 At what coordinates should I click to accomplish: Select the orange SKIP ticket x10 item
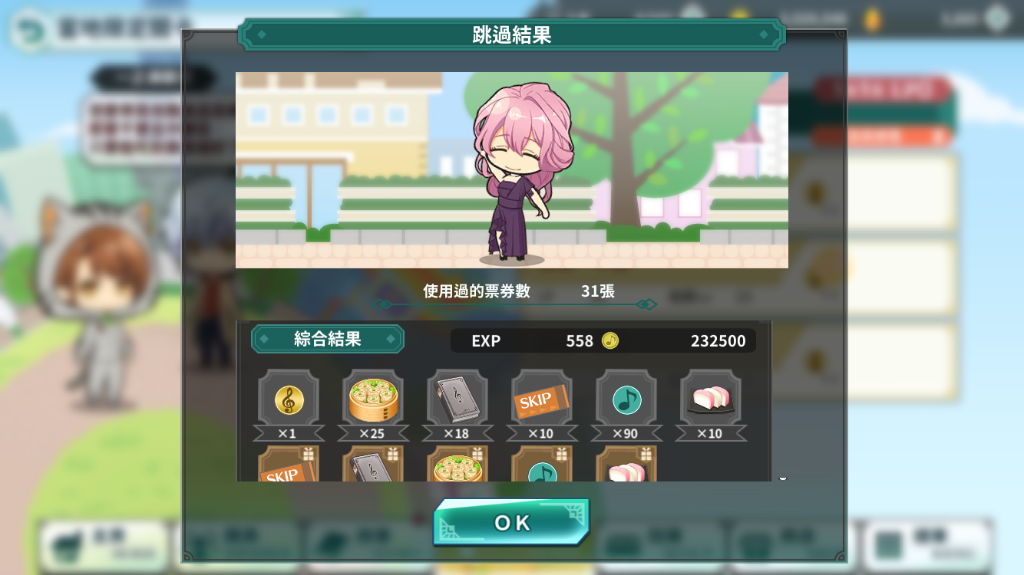tap(541, 405)
